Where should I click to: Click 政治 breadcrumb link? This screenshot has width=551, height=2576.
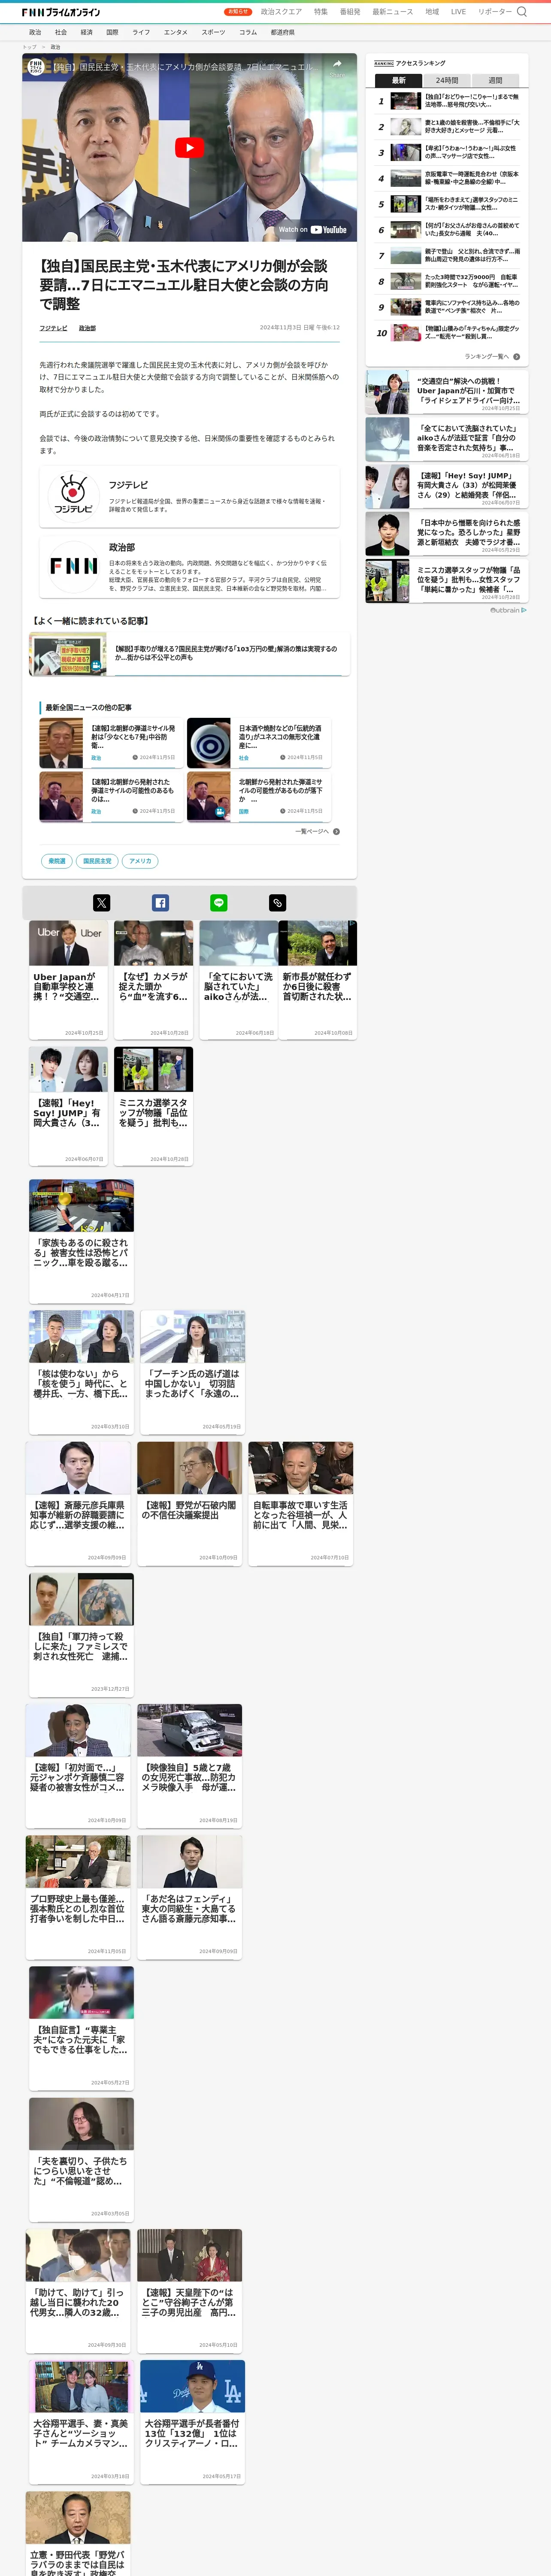(55, 47)
